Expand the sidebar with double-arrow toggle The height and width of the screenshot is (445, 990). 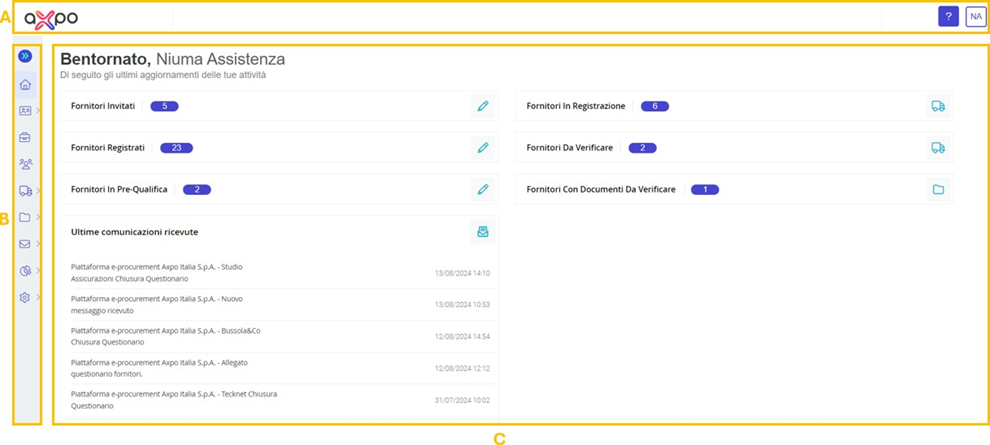tap(25, 56)
